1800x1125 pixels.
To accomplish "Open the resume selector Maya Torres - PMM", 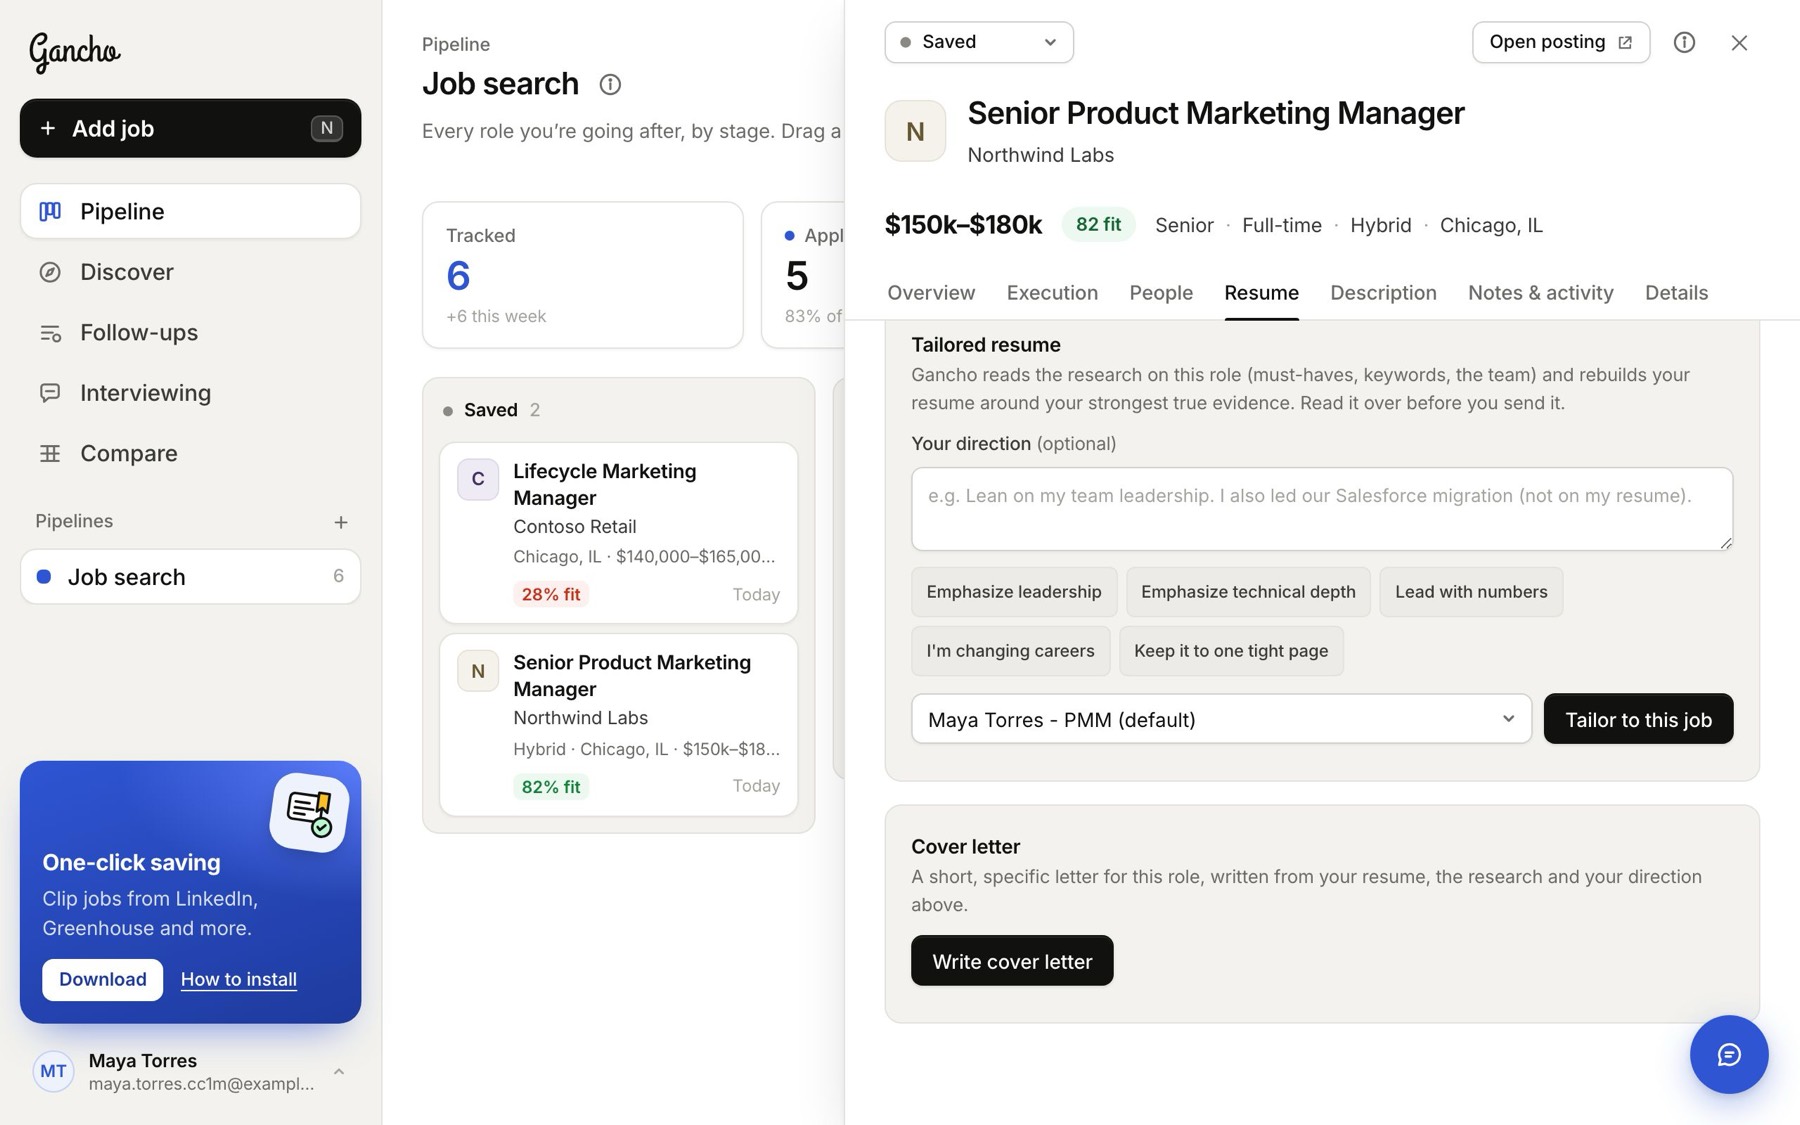I will 1221,719.
